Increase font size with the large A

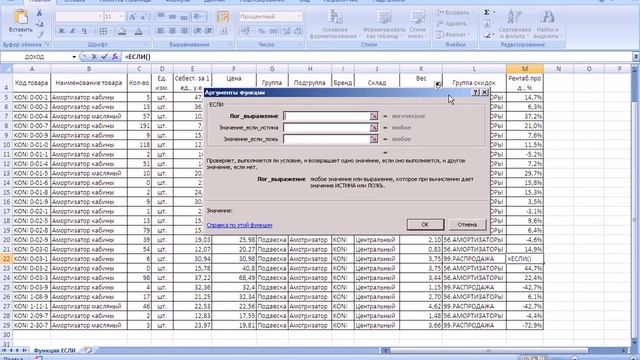pos(132,17)
